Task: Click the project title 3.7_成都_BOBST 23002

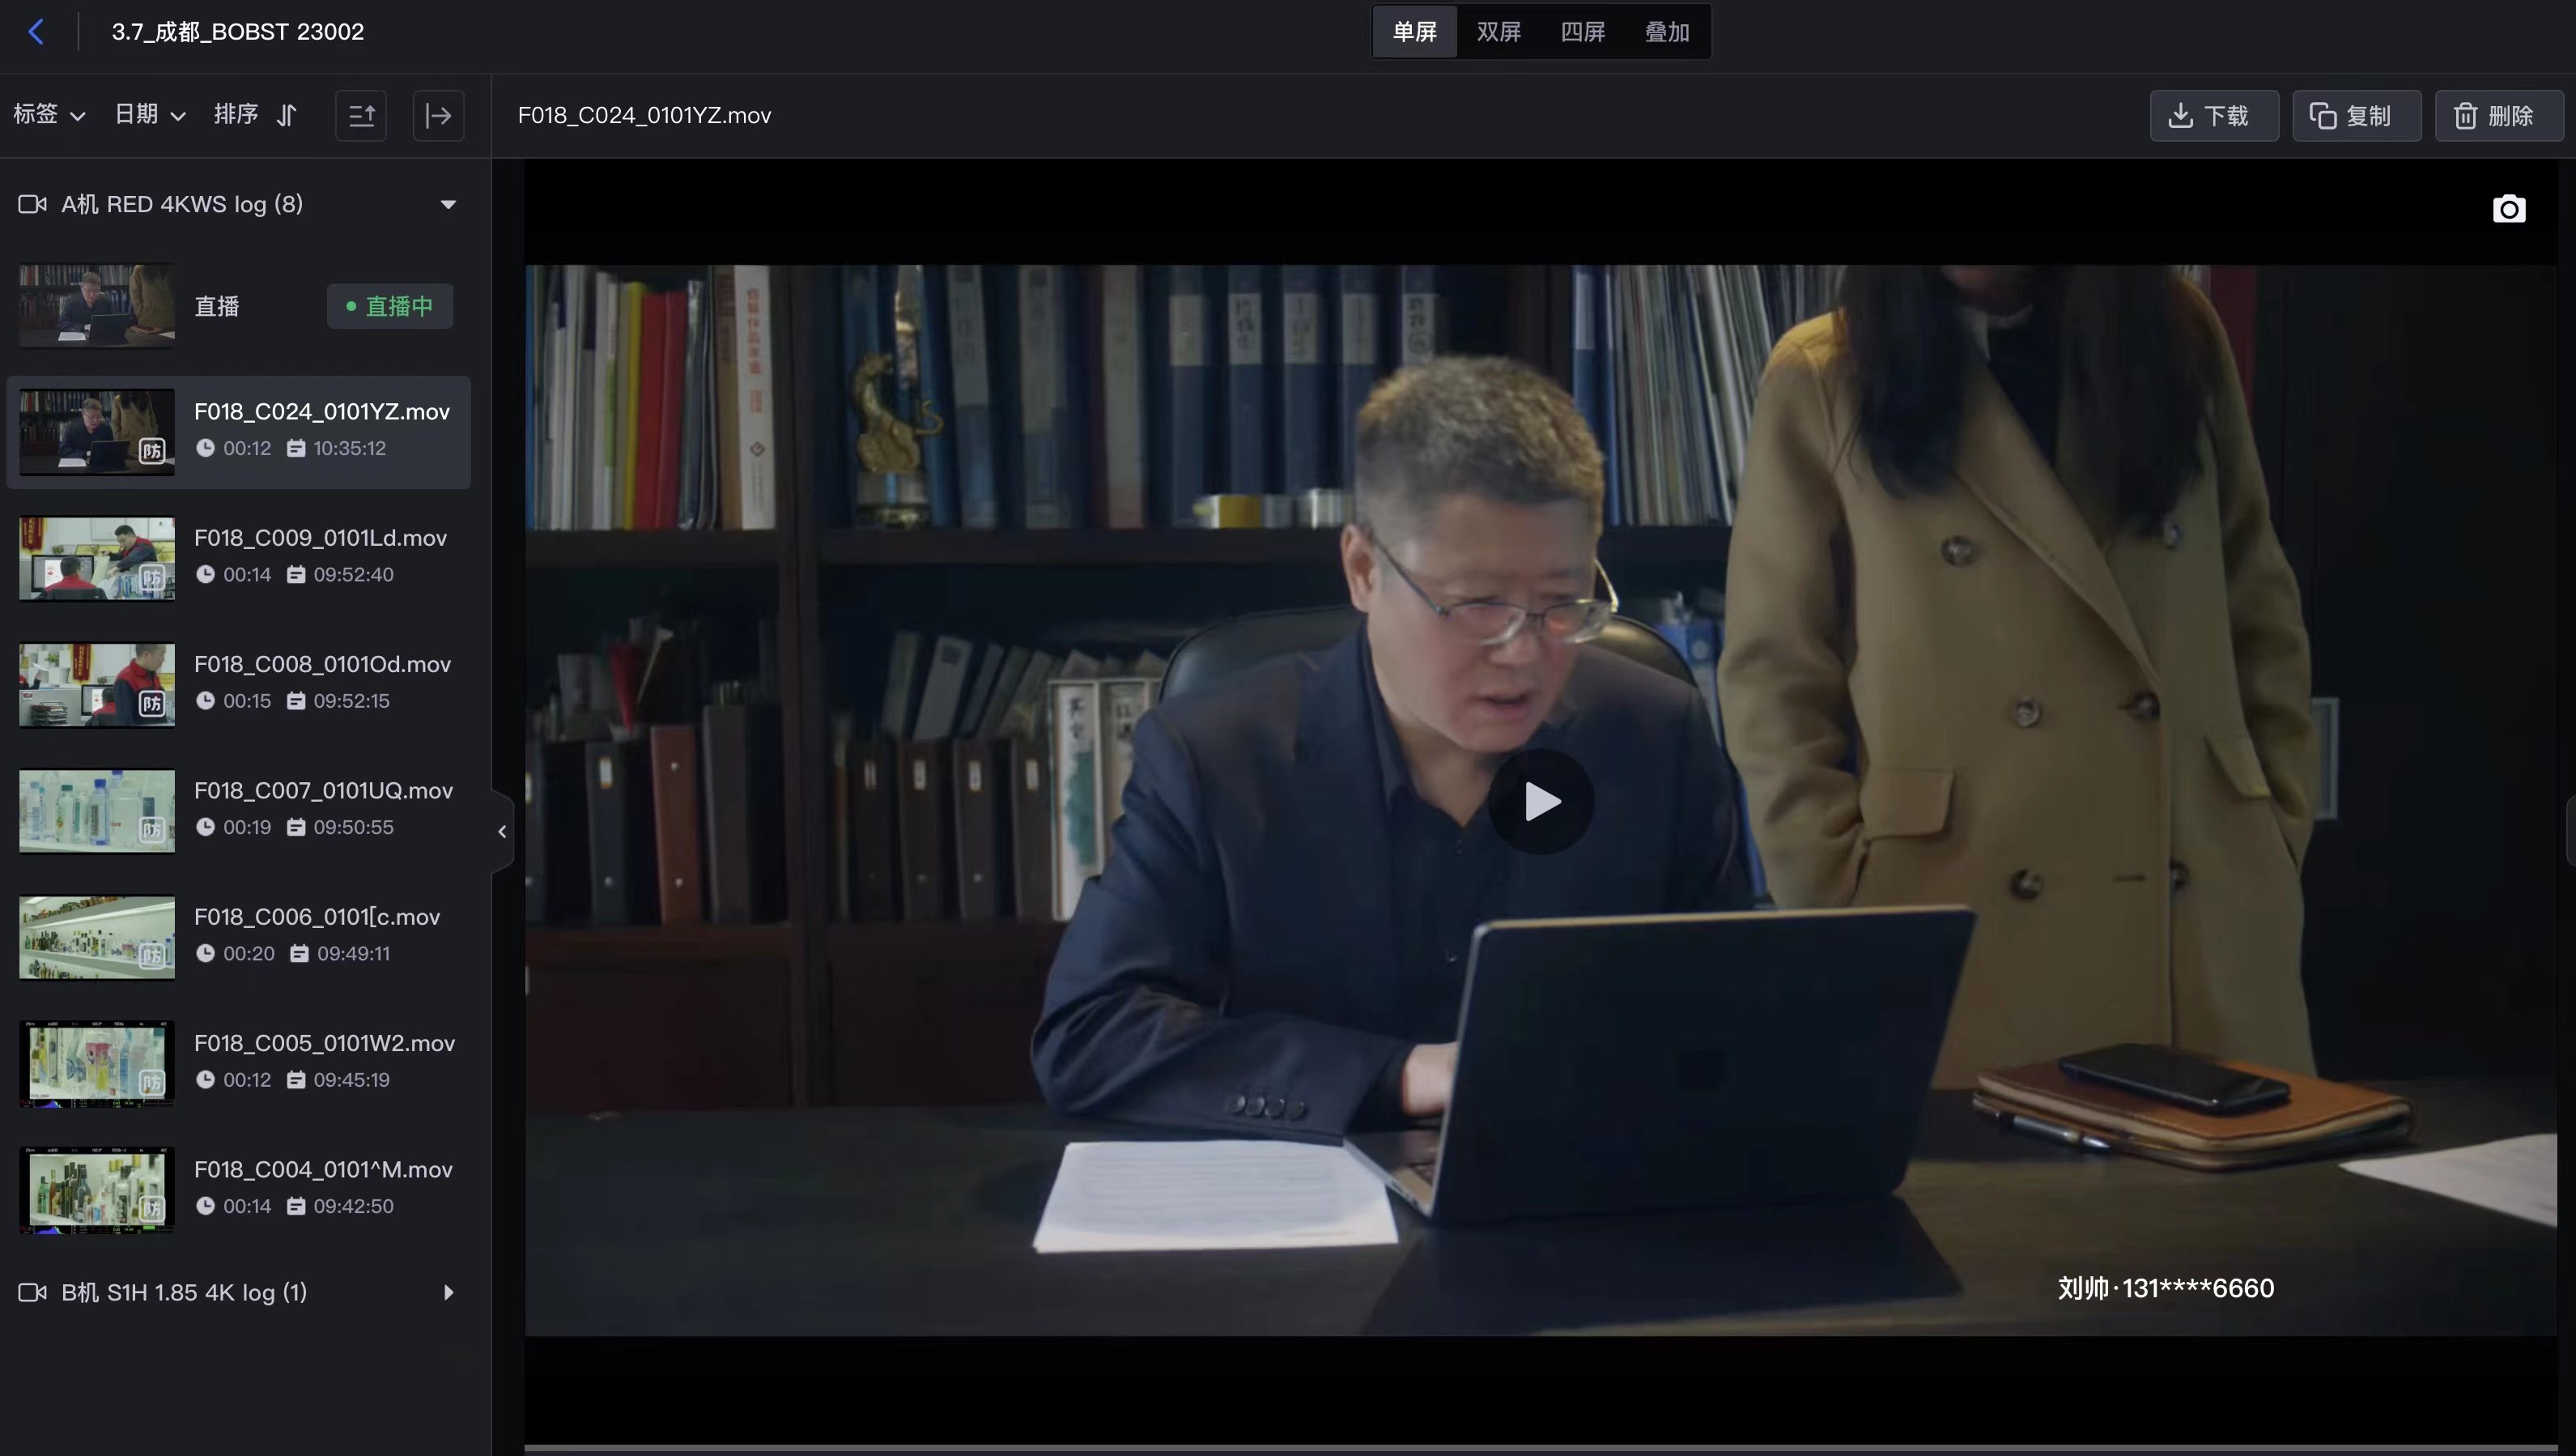Action: pyautogui.click(x=238, y=32)
